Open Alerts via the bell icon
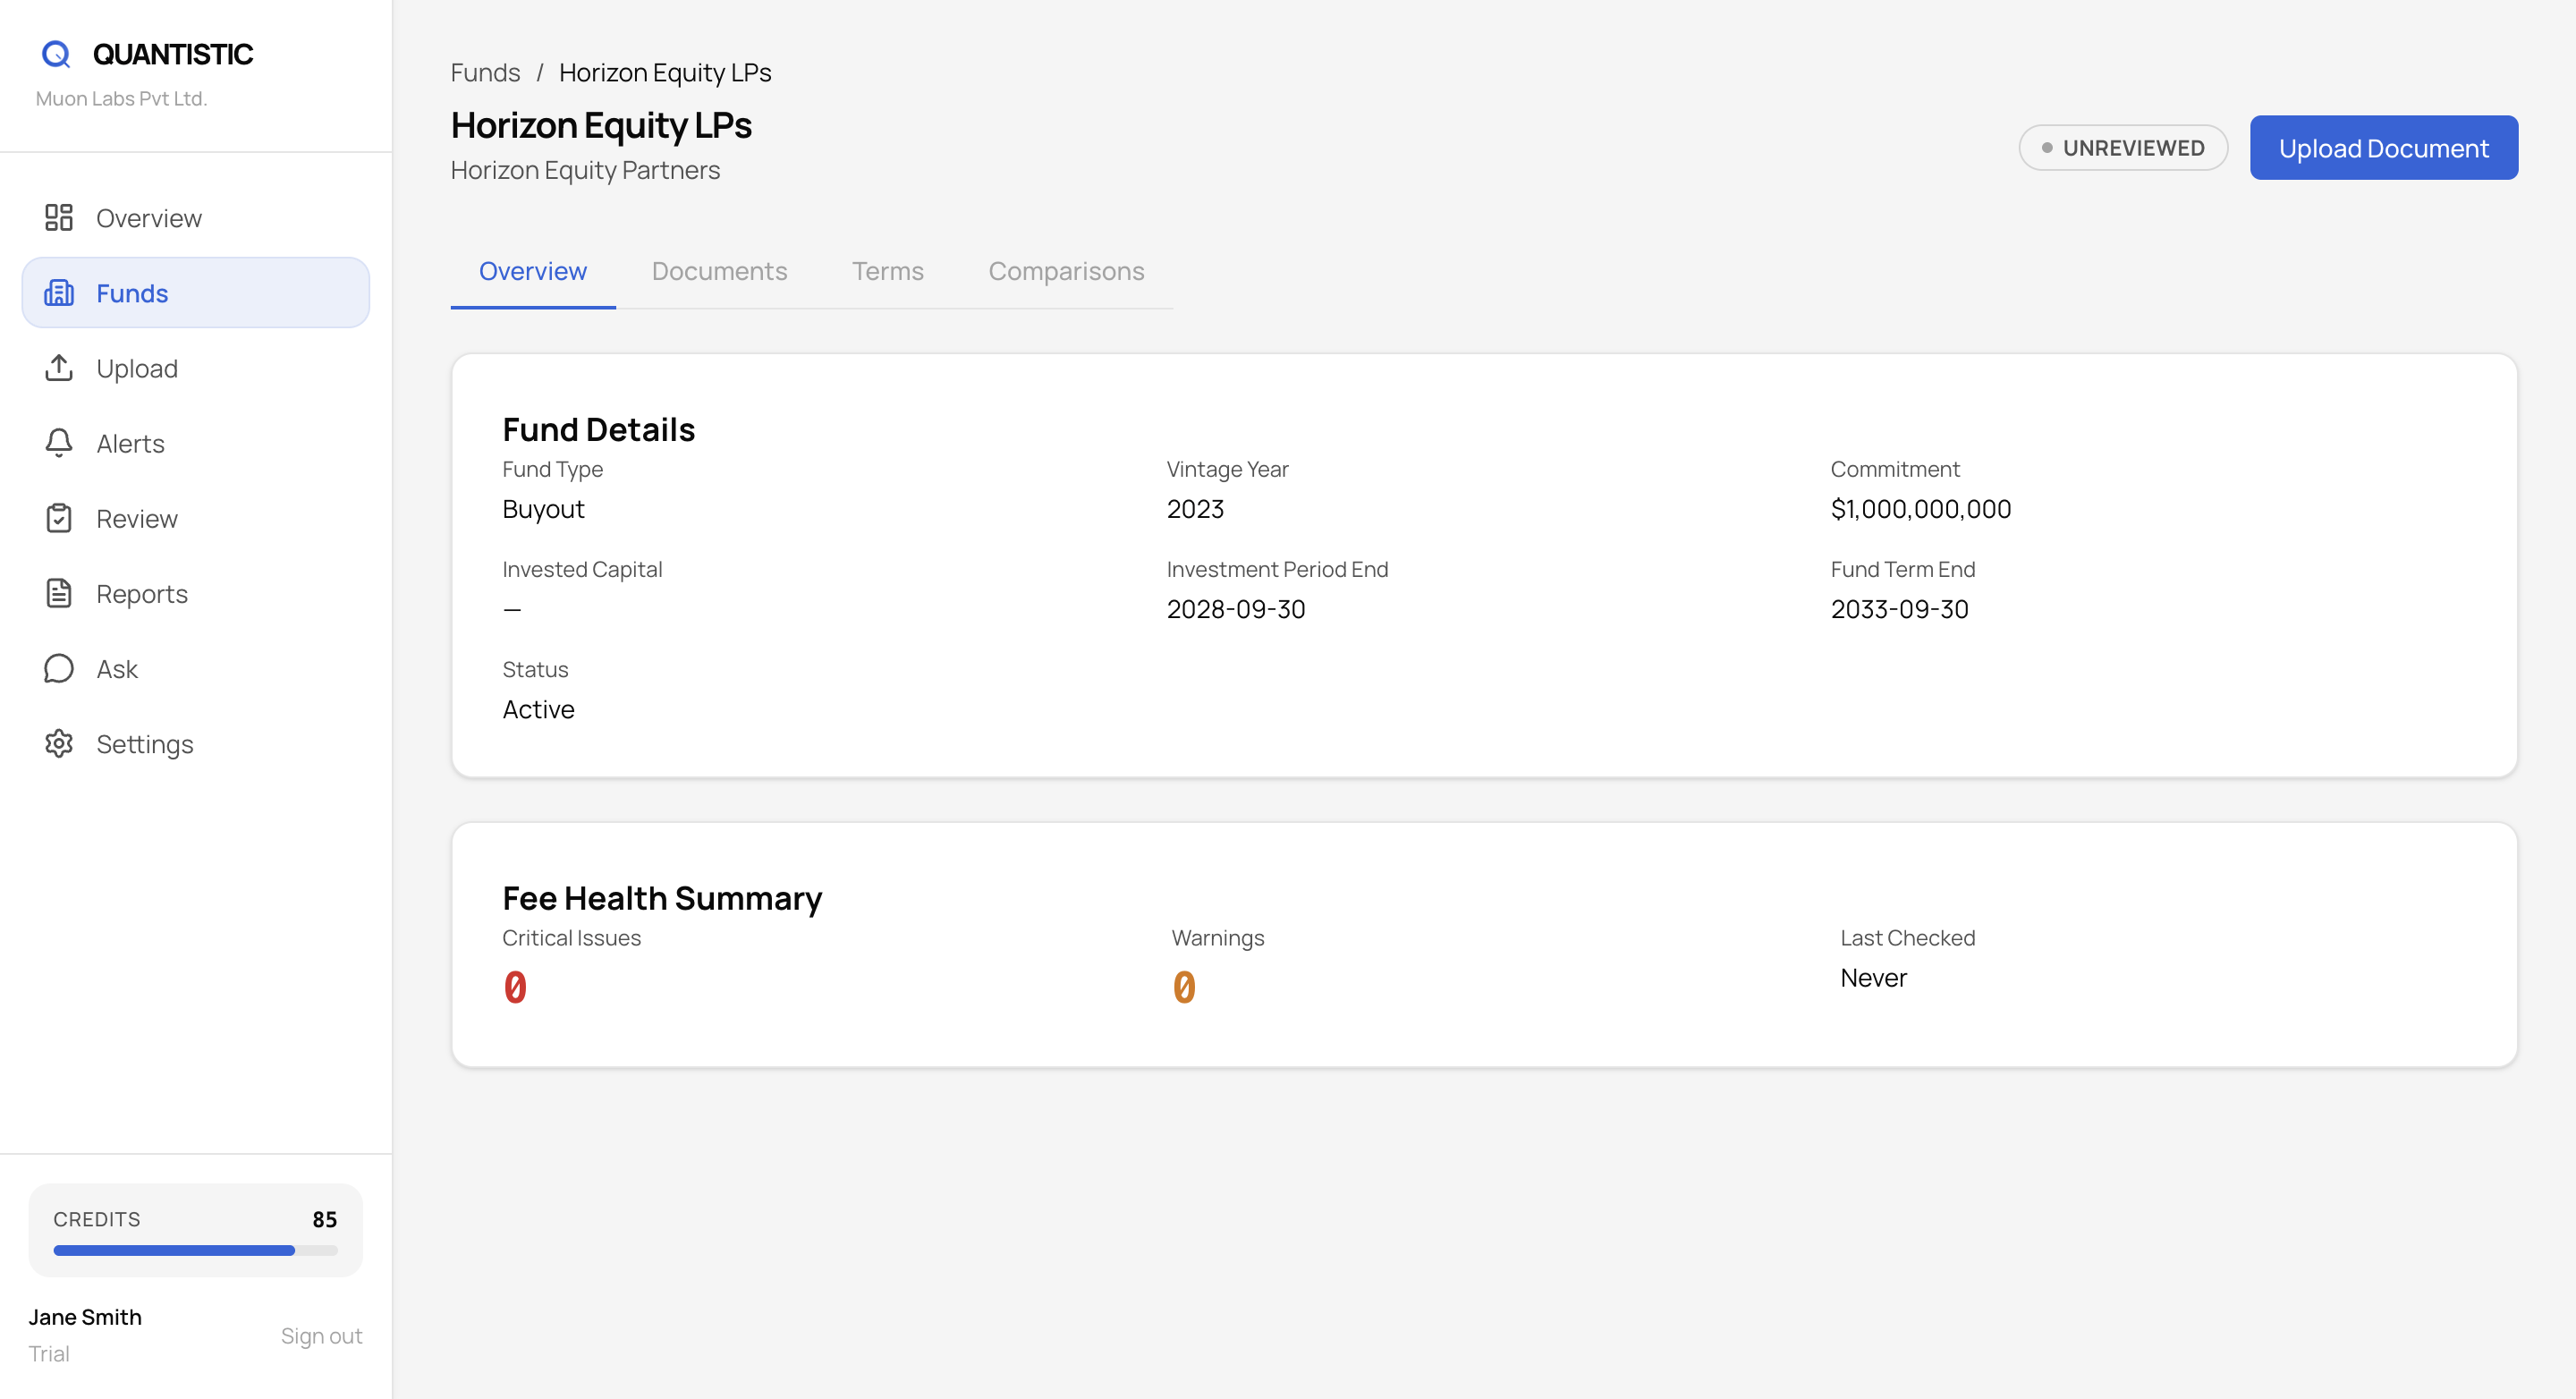The image size is (2576, 1399). 59,443
